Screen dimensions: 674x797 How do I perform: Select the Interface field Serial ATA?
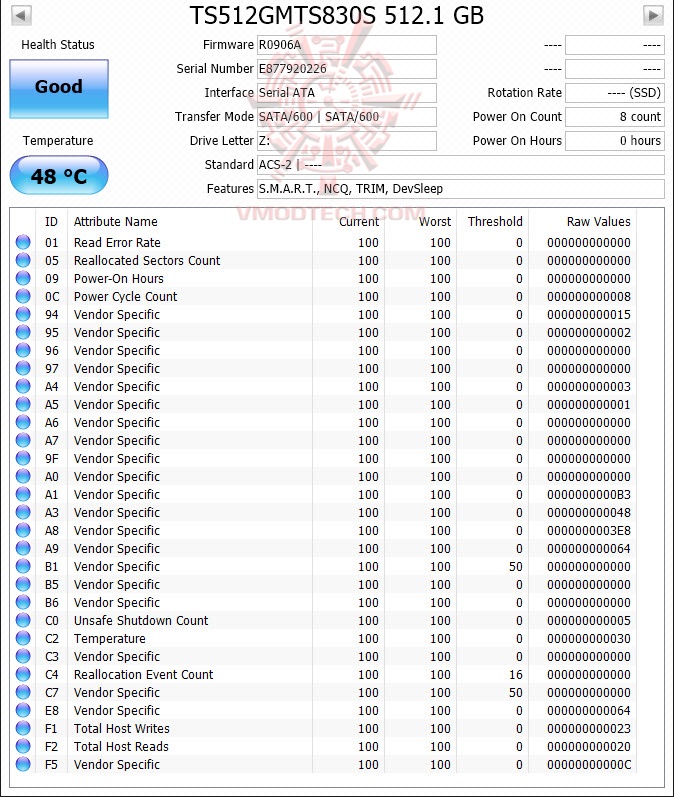coord(347,93)
